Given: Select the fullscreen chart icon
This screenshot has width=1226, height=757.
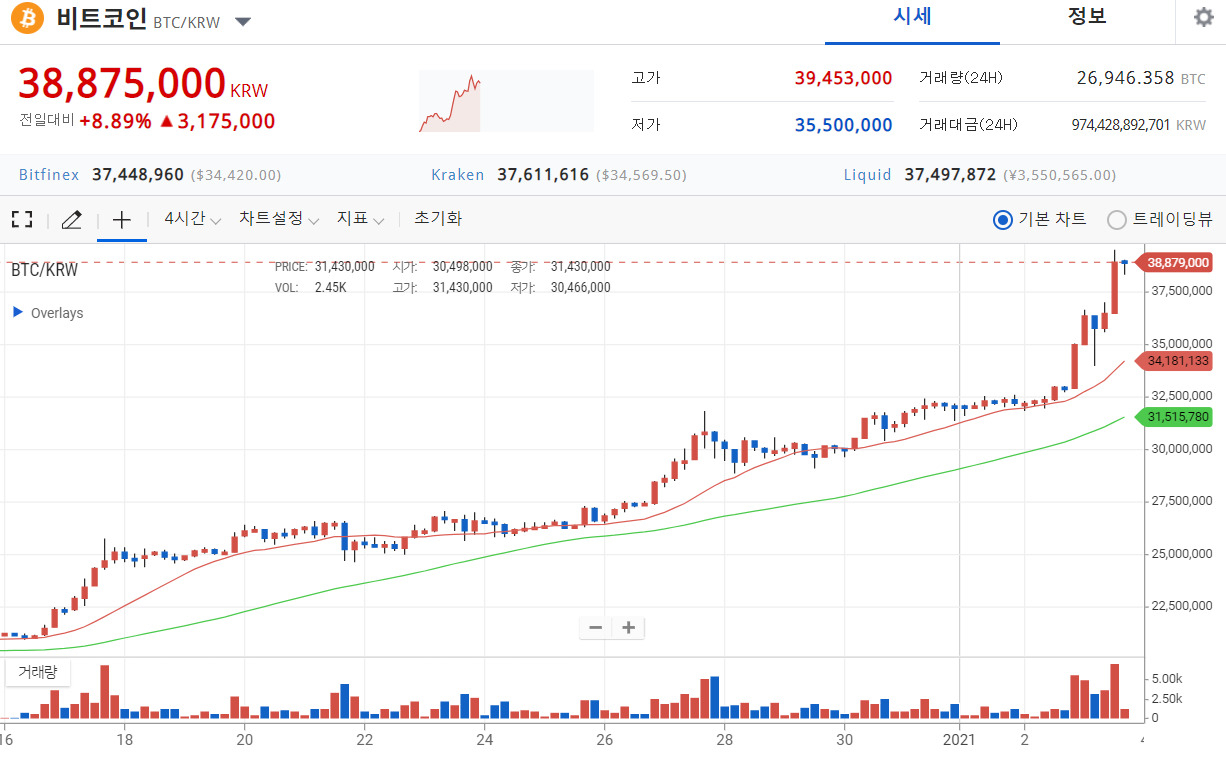Looking at the screenshot, I should point(21,218).
